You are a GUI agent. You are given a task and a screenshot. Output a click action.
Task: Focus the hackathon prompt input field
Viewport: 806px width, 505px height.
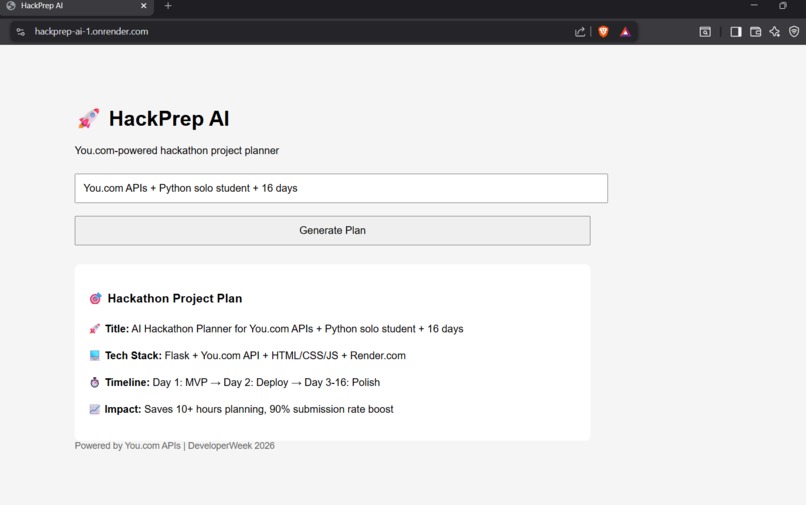coord(341,188)
